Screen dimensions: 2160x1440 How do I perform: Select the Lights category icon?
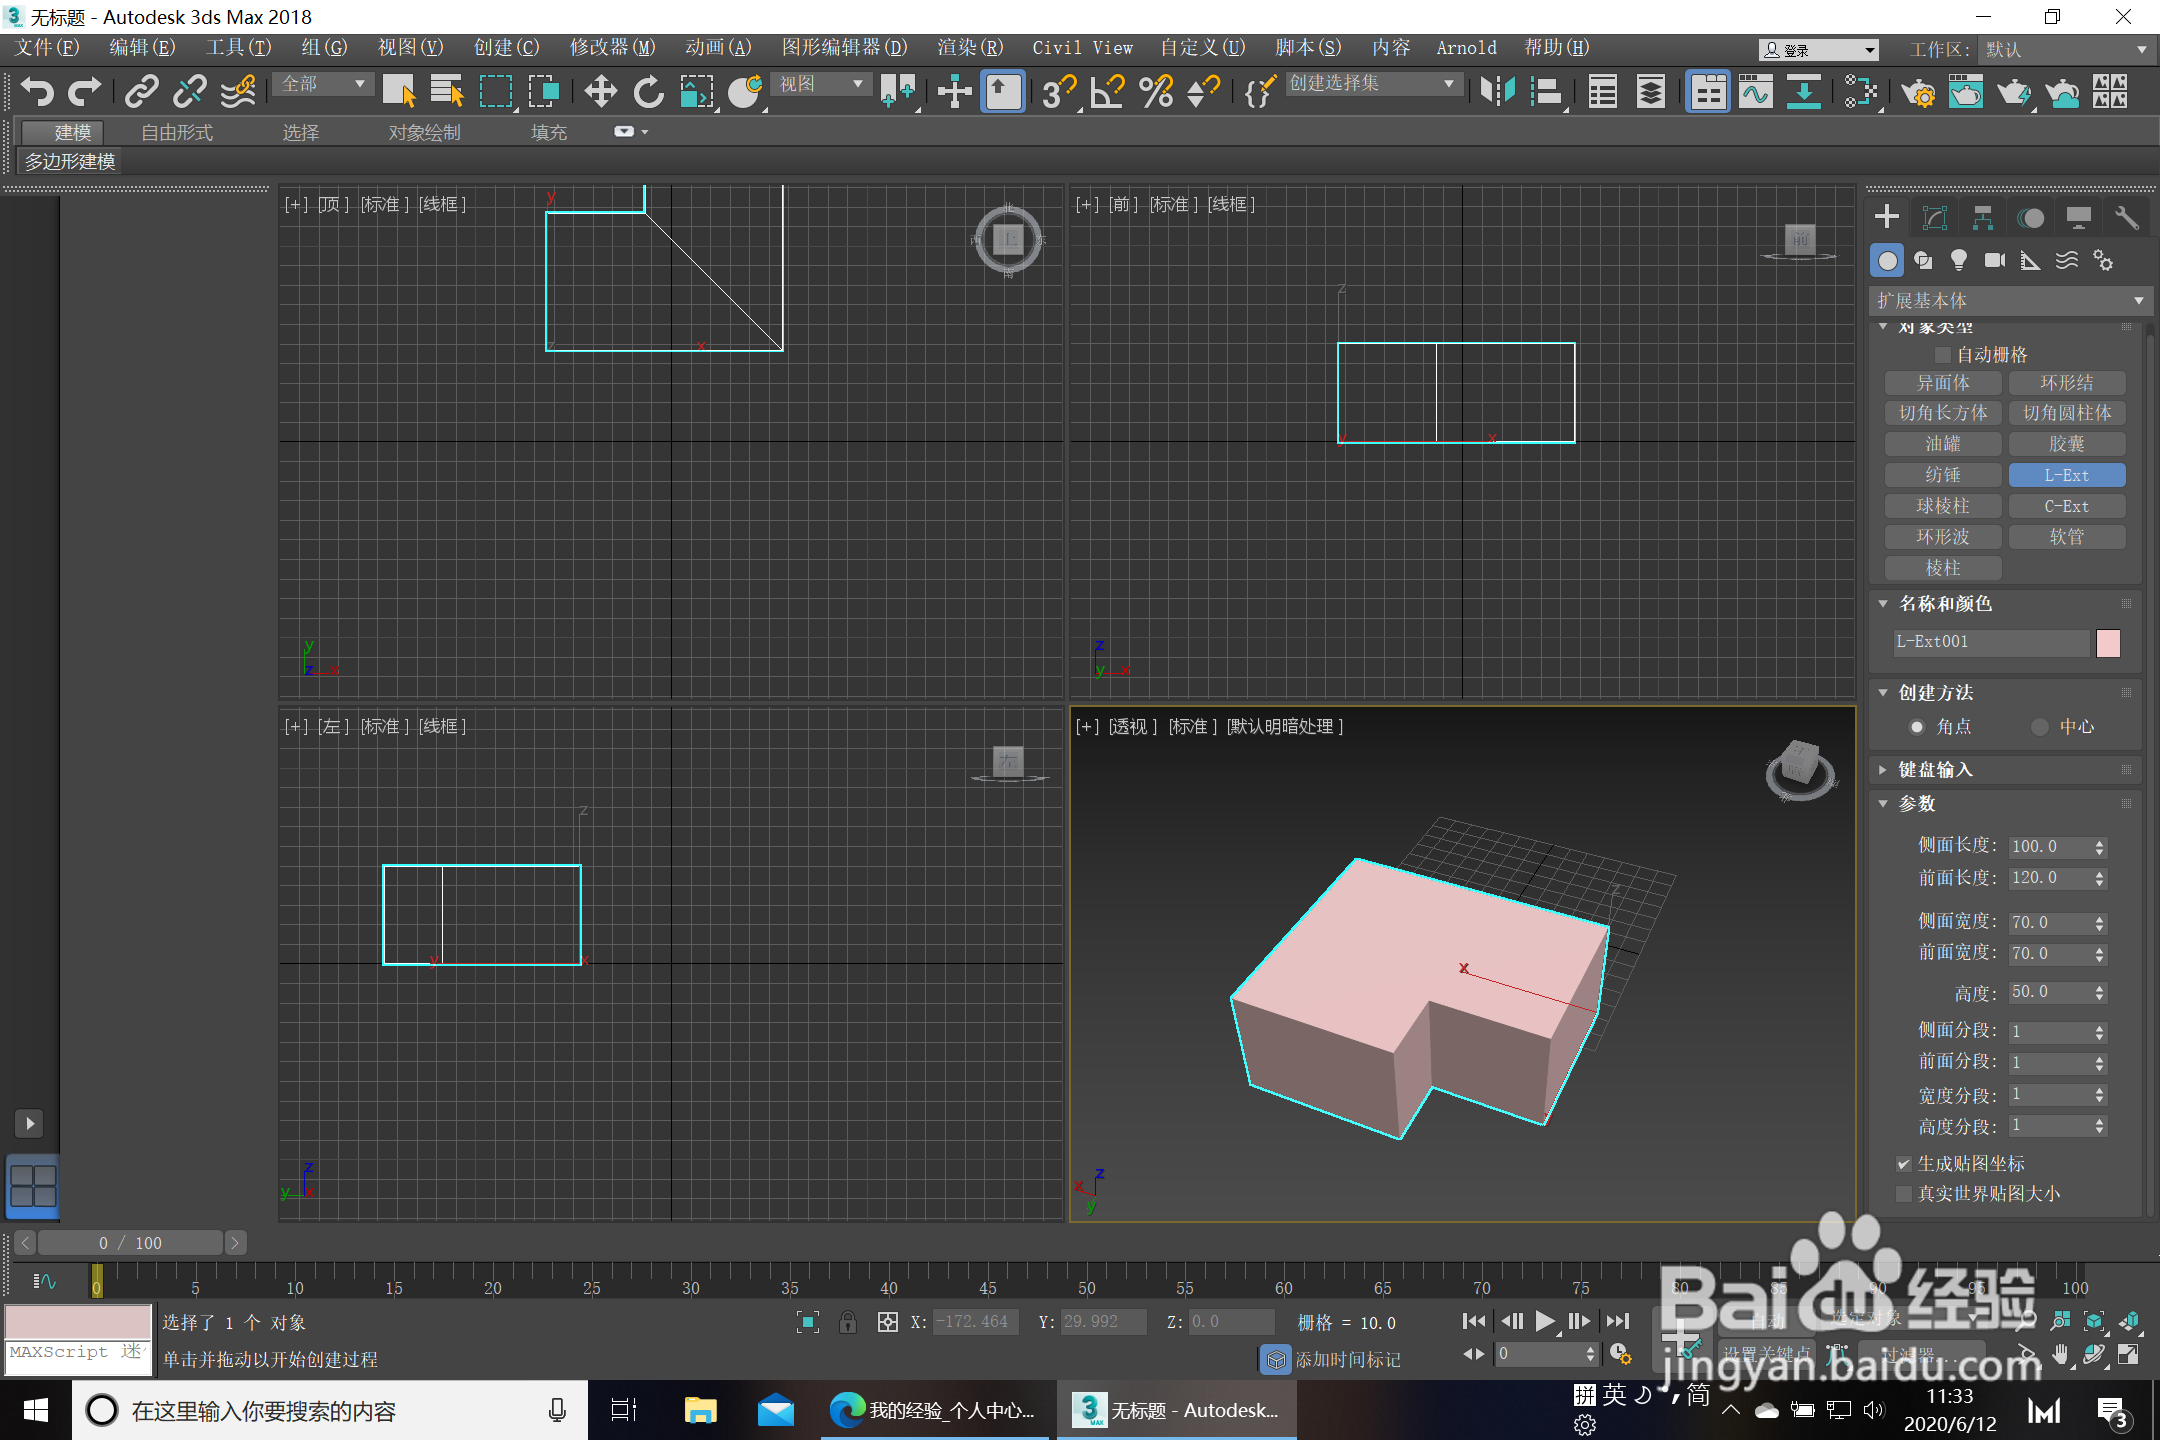coord(1959,261)
